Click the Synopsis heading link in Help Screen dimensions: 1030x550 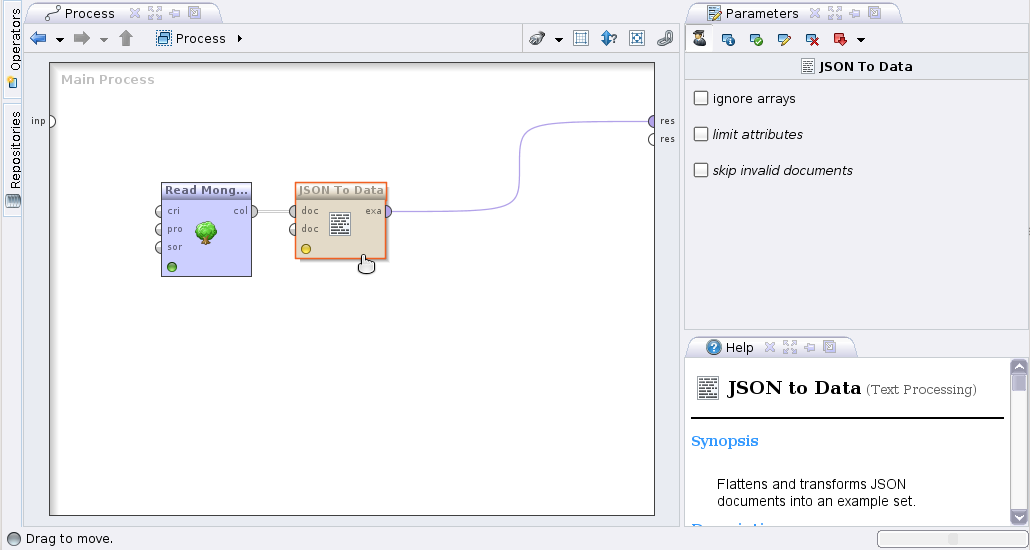(x=724, y=441)
